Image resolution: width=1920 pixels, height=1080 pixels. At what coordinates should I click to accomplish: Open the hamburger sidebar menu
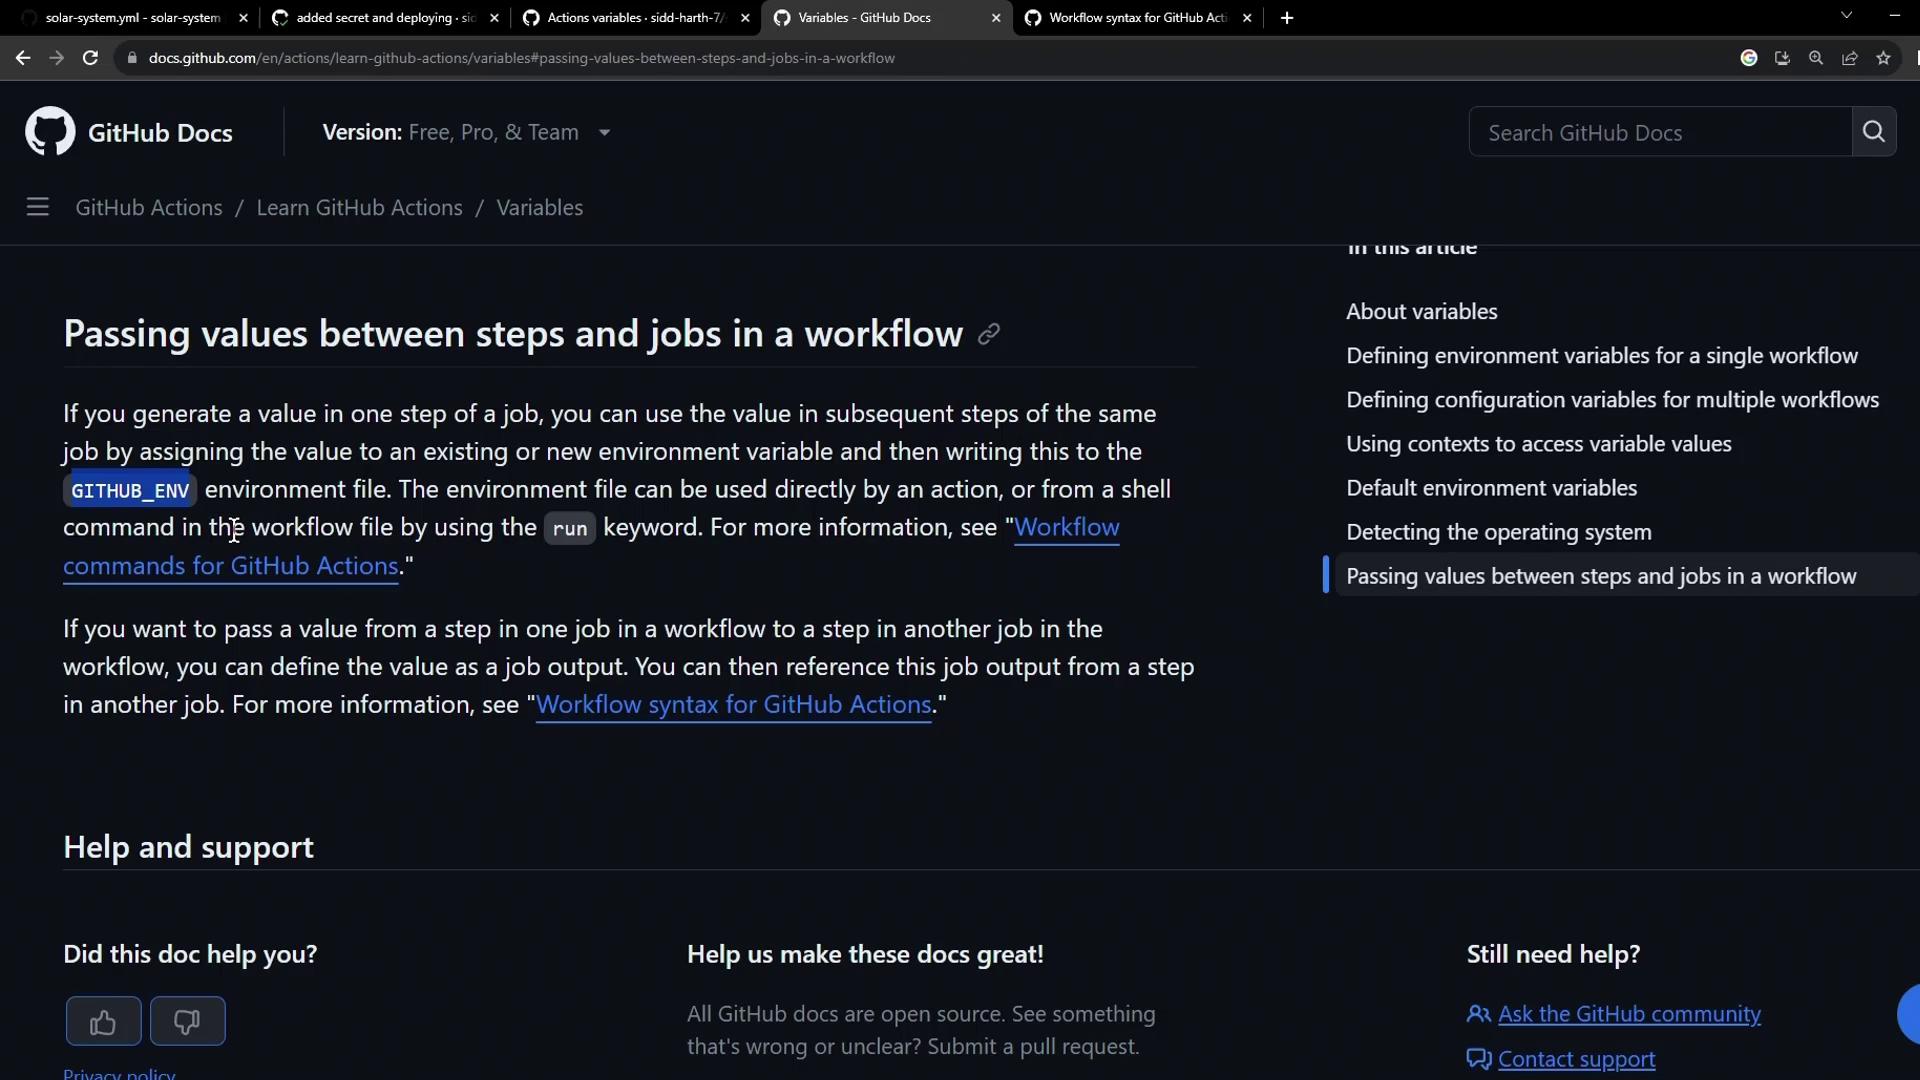tap(38, 207)
